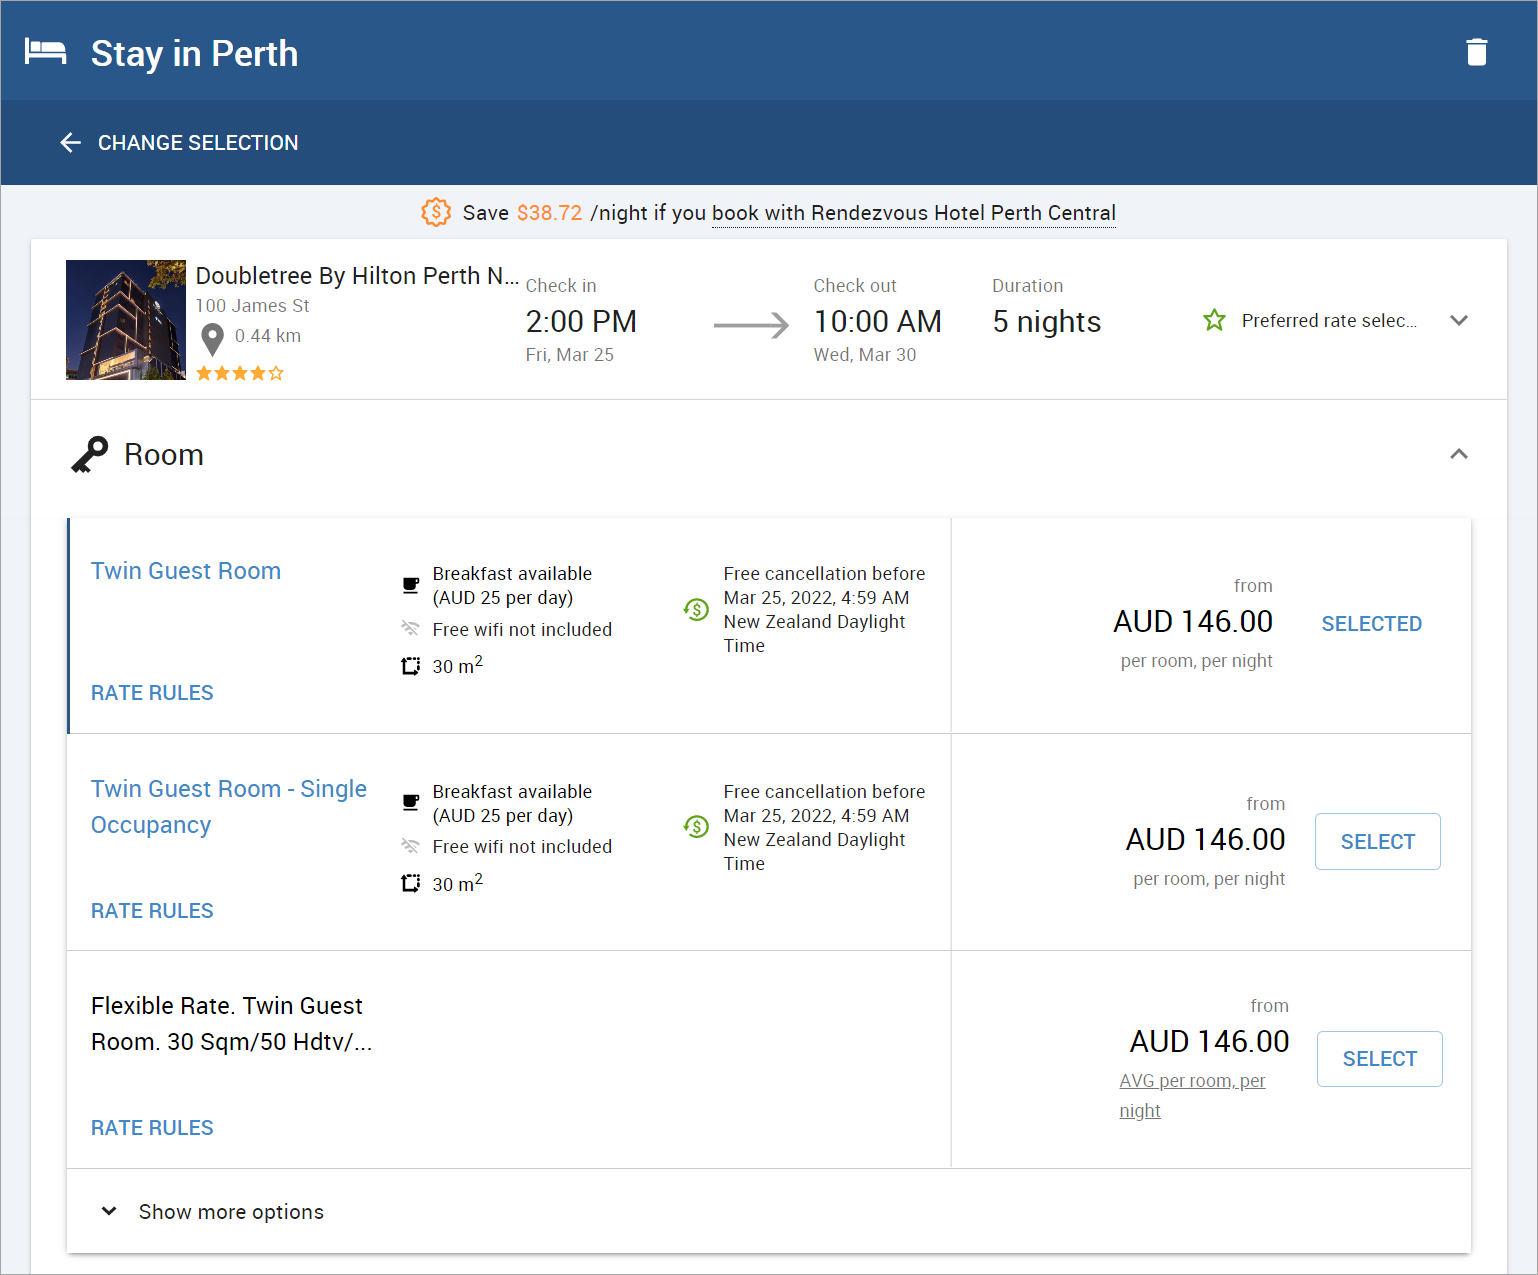The image size is (1538, 1275).
Task: Select Twin Guest Room - Single Occupancy
Action: (x=1377, y=842)
